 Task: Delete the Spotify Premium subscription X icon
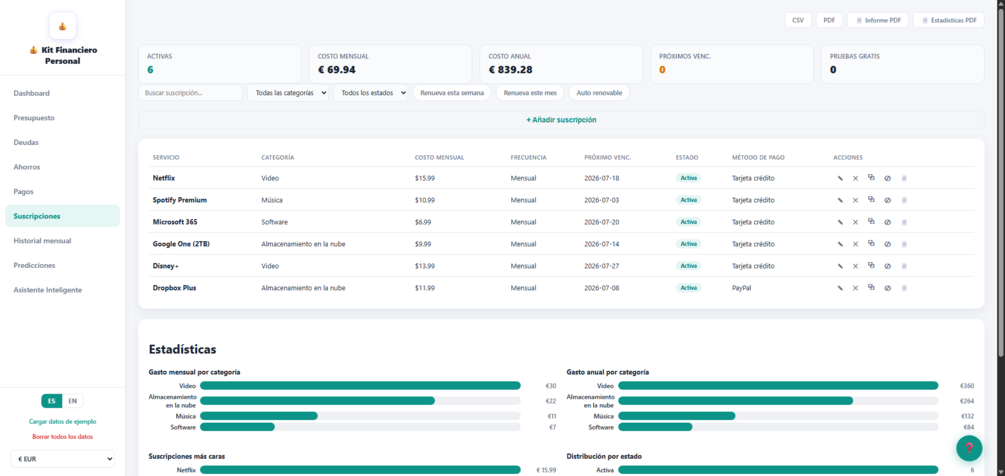pyautogui.click(x=855, y=200)
